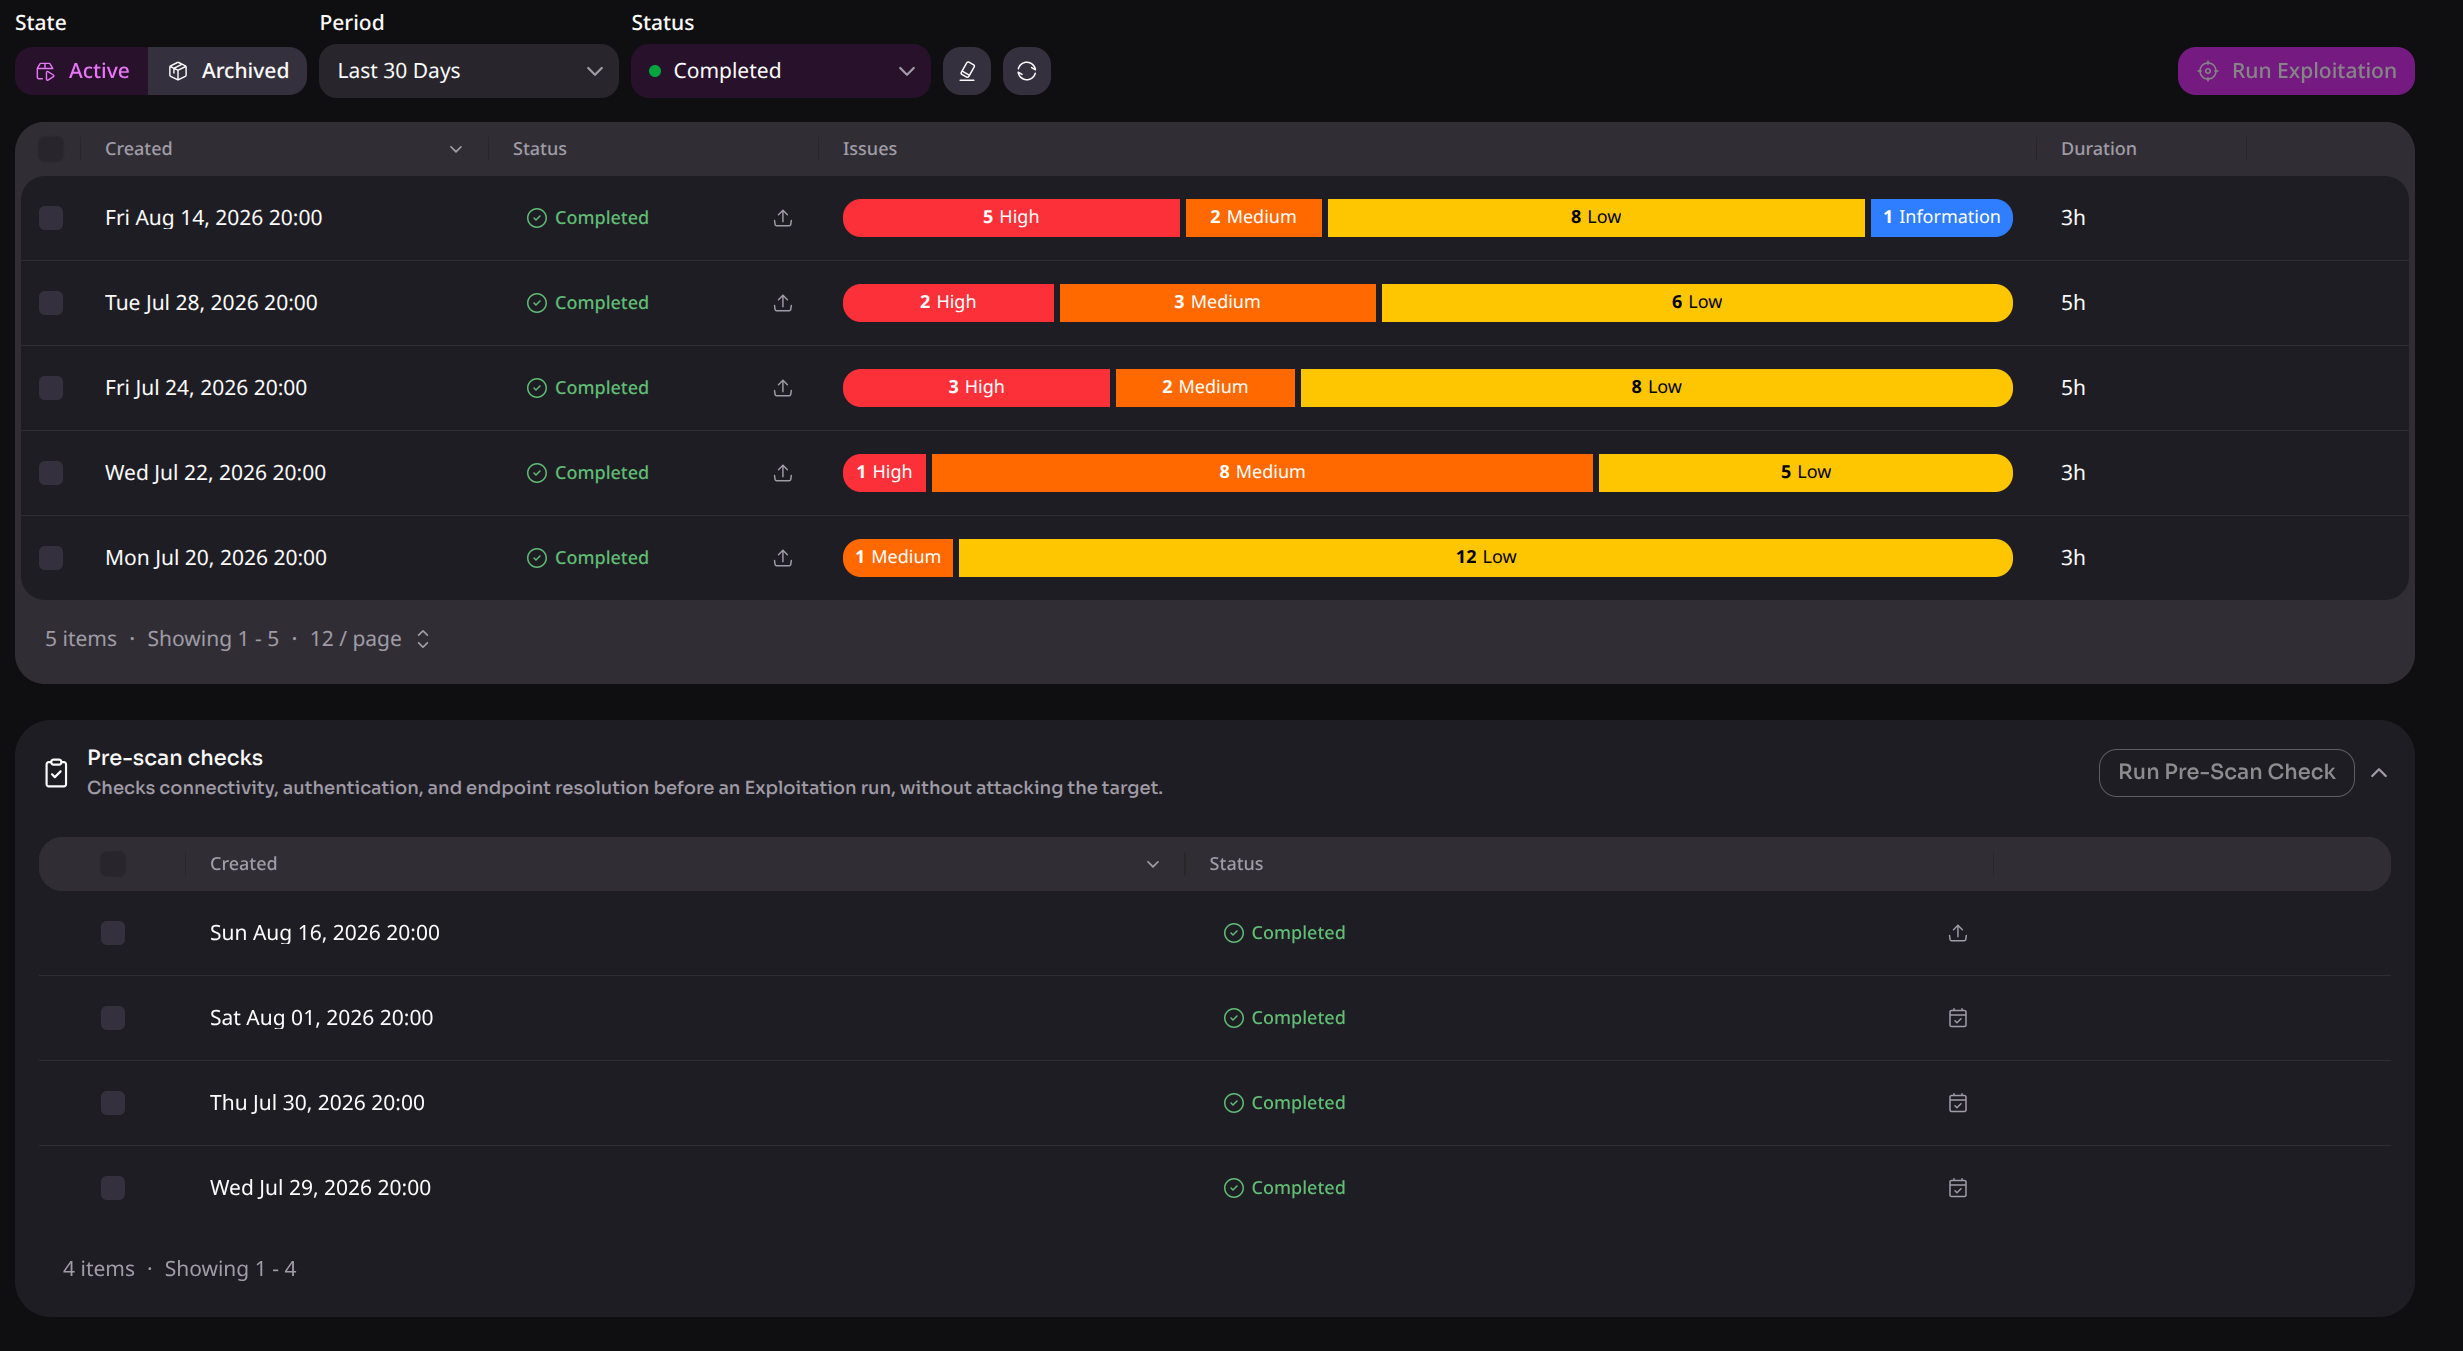This screenshot has width=2463, height=1351.
Task: Sort exploitation runs by Created column chevron
Action: [x=456, y=149]
